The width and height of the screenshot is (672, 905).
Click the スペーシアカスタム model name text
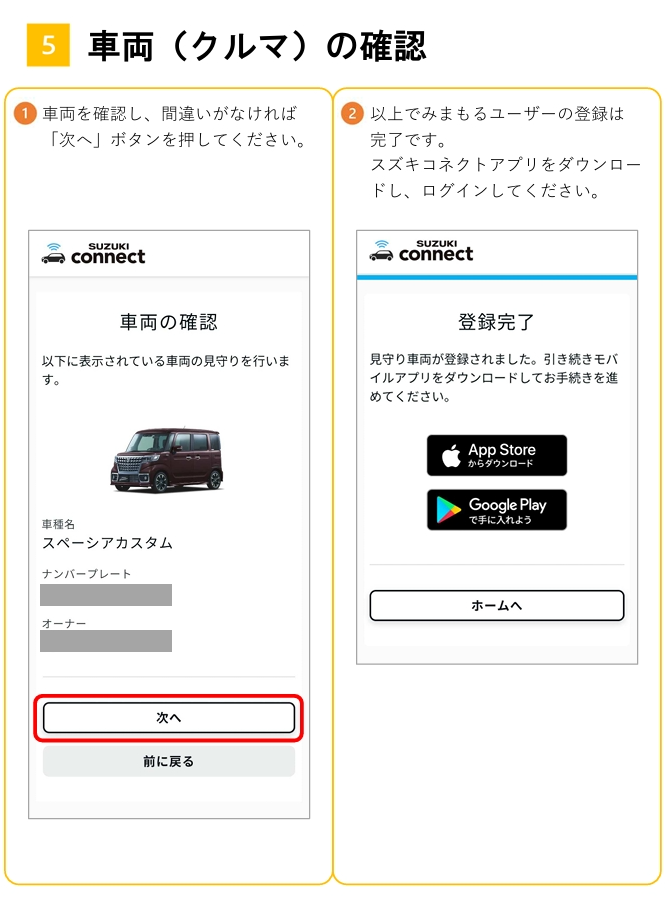(107, 543)
